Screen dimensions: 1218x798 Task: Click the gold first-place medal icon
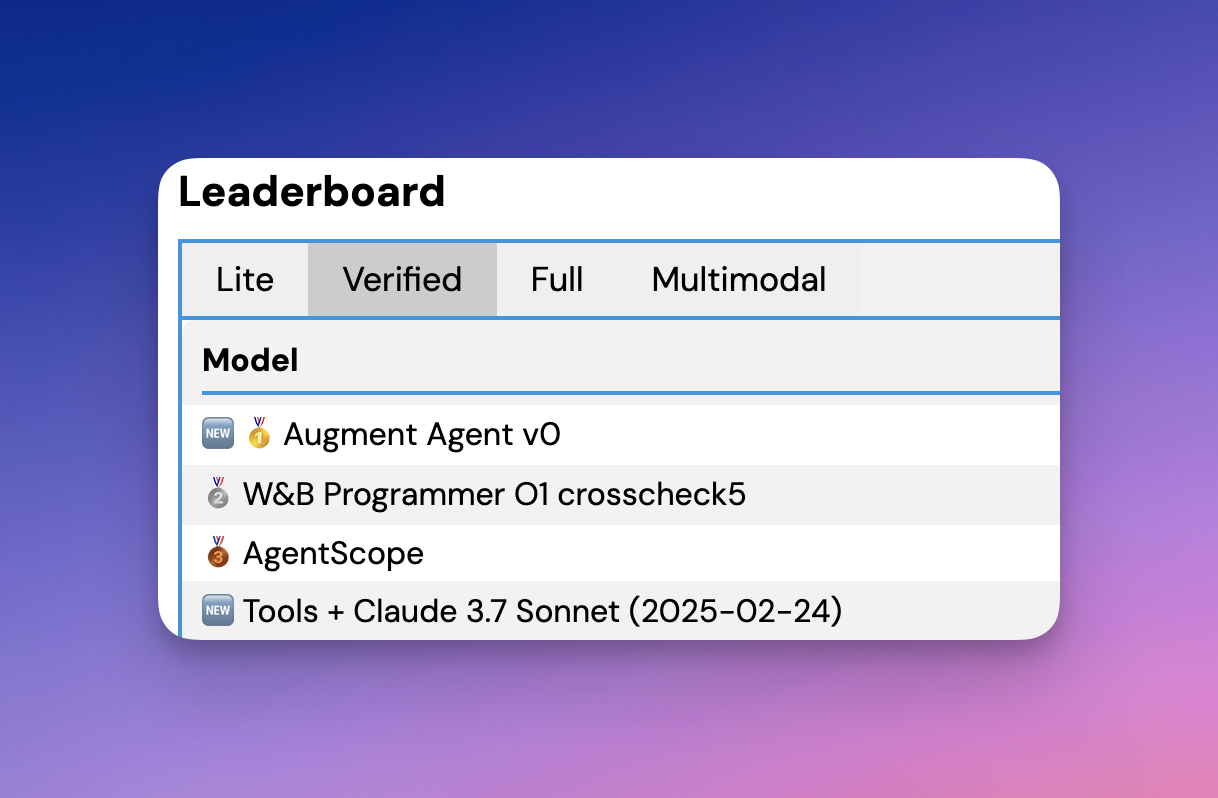click(x=259, y=435)
